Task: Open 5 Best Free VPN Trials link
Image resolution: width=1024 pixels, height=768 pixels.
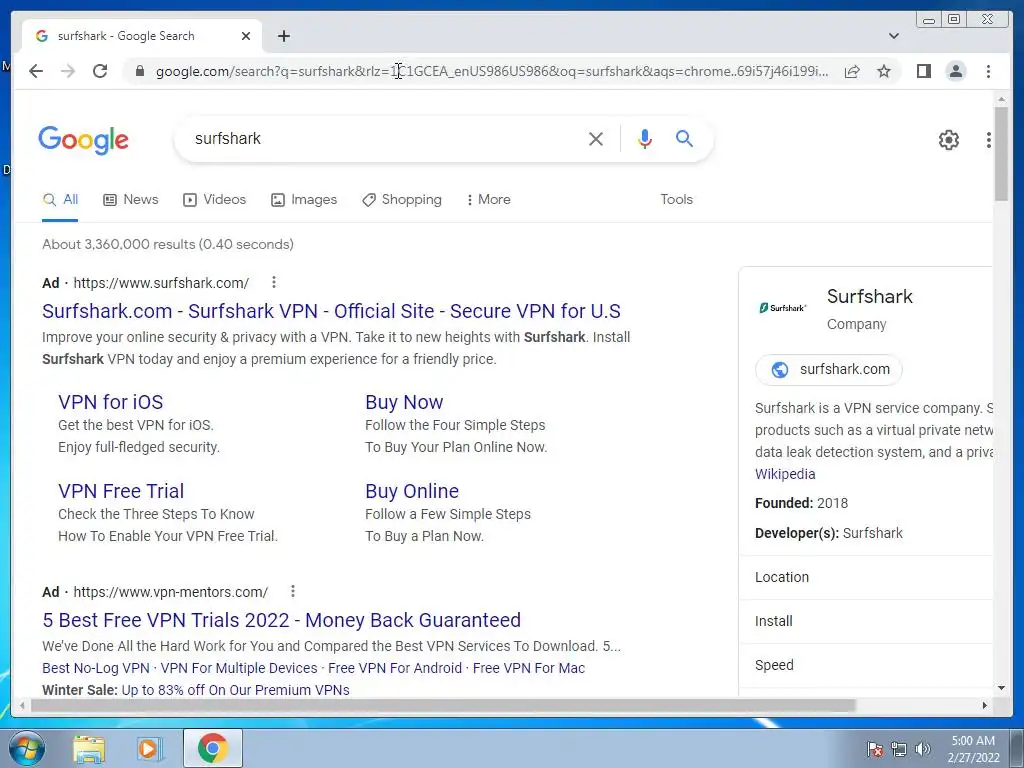Action: click(x=281, y=620)
